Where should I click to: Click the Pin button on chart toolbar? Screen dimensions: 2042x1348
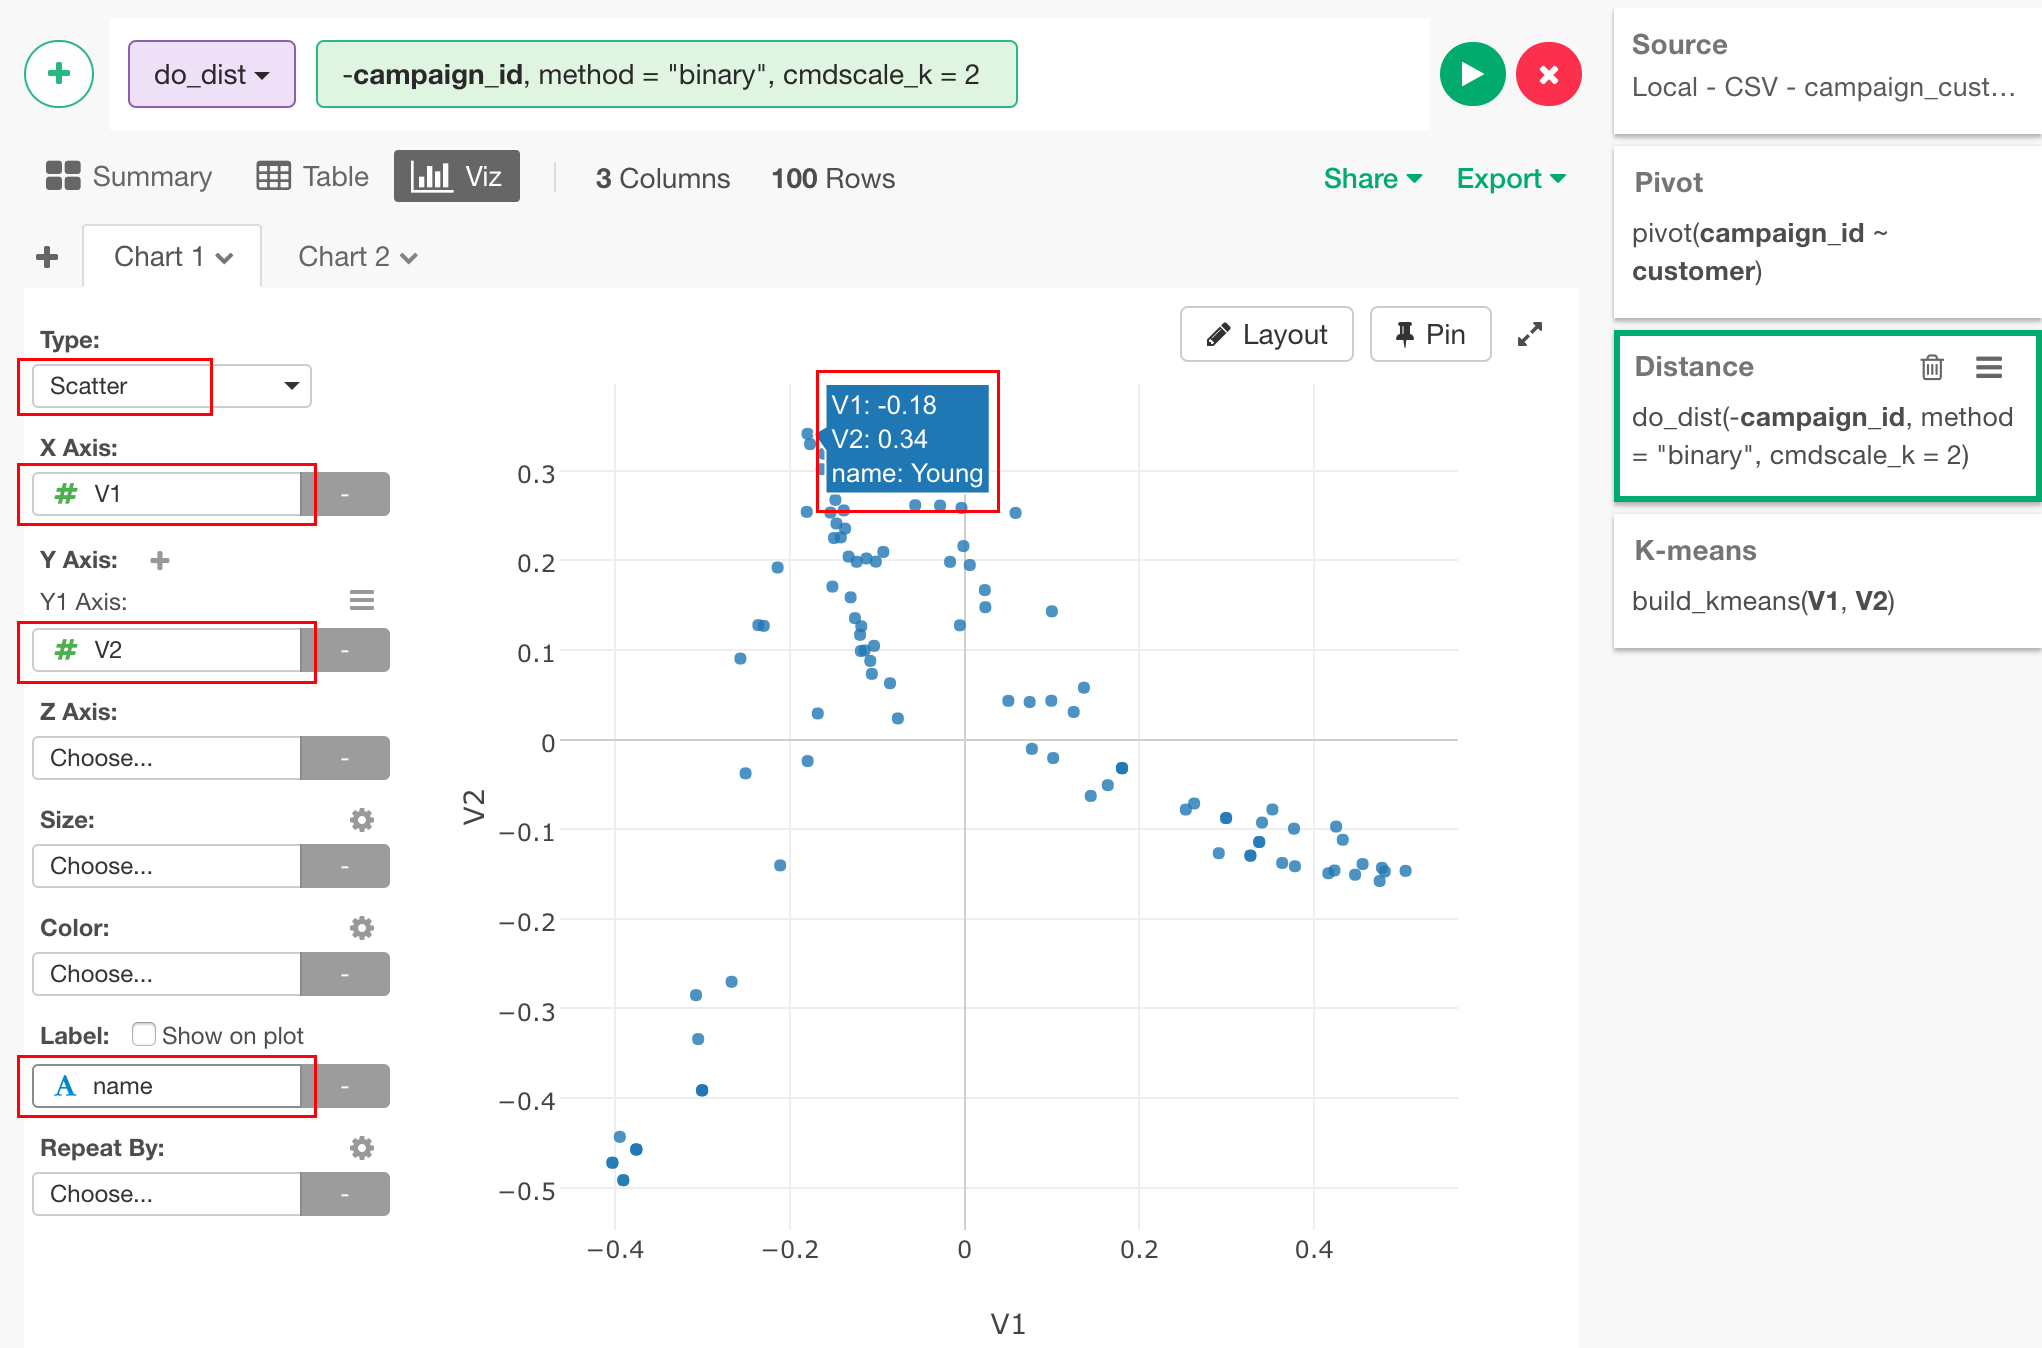[1428, 334]
